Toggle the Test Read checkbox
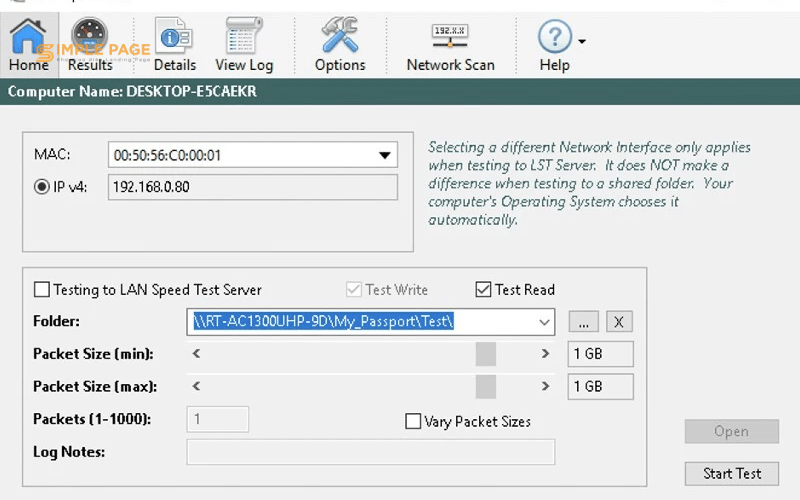800x500 pixels. pos(483,290)
